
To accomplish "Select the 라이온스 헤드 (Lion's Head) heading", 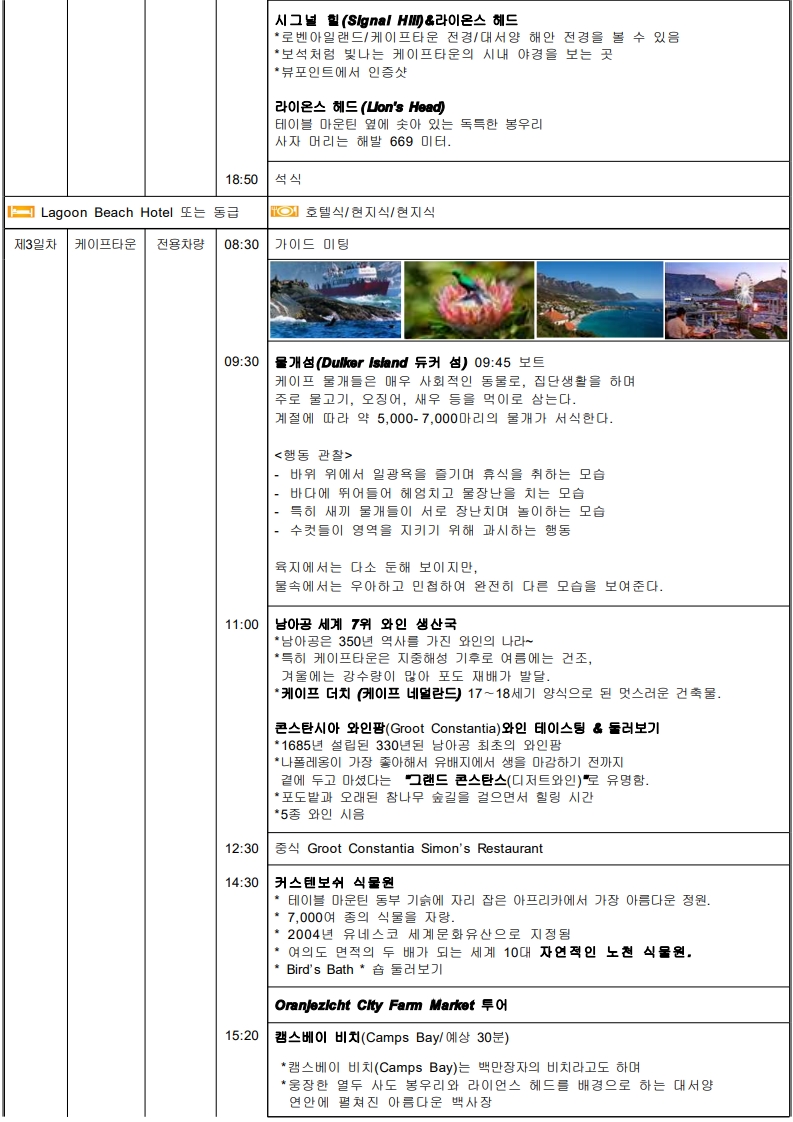I will [x=359, y=107].
